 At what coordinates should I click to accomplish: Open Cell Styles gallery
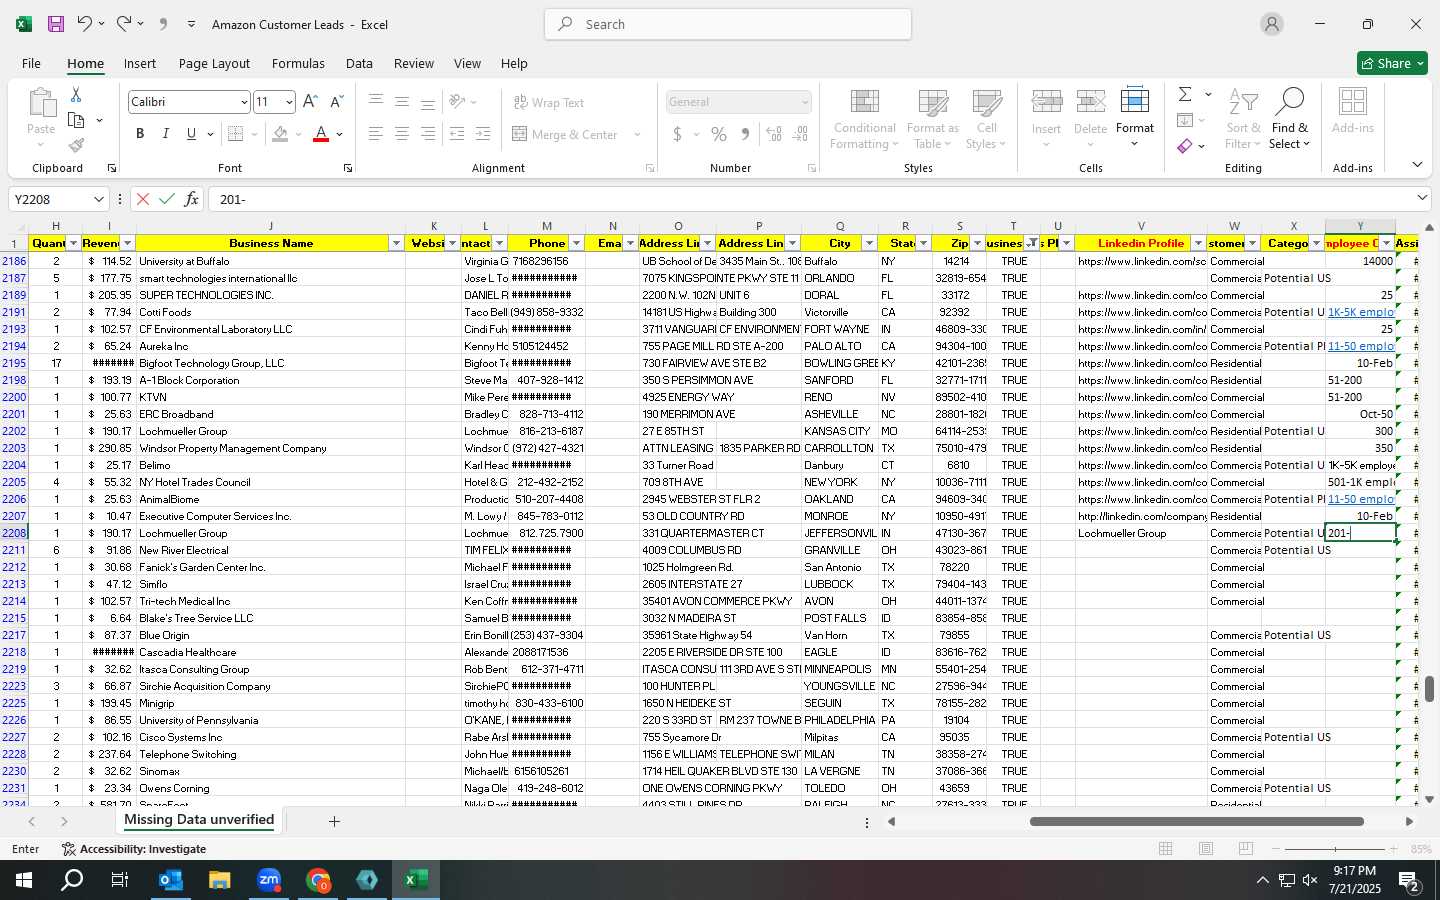(986, 120)
